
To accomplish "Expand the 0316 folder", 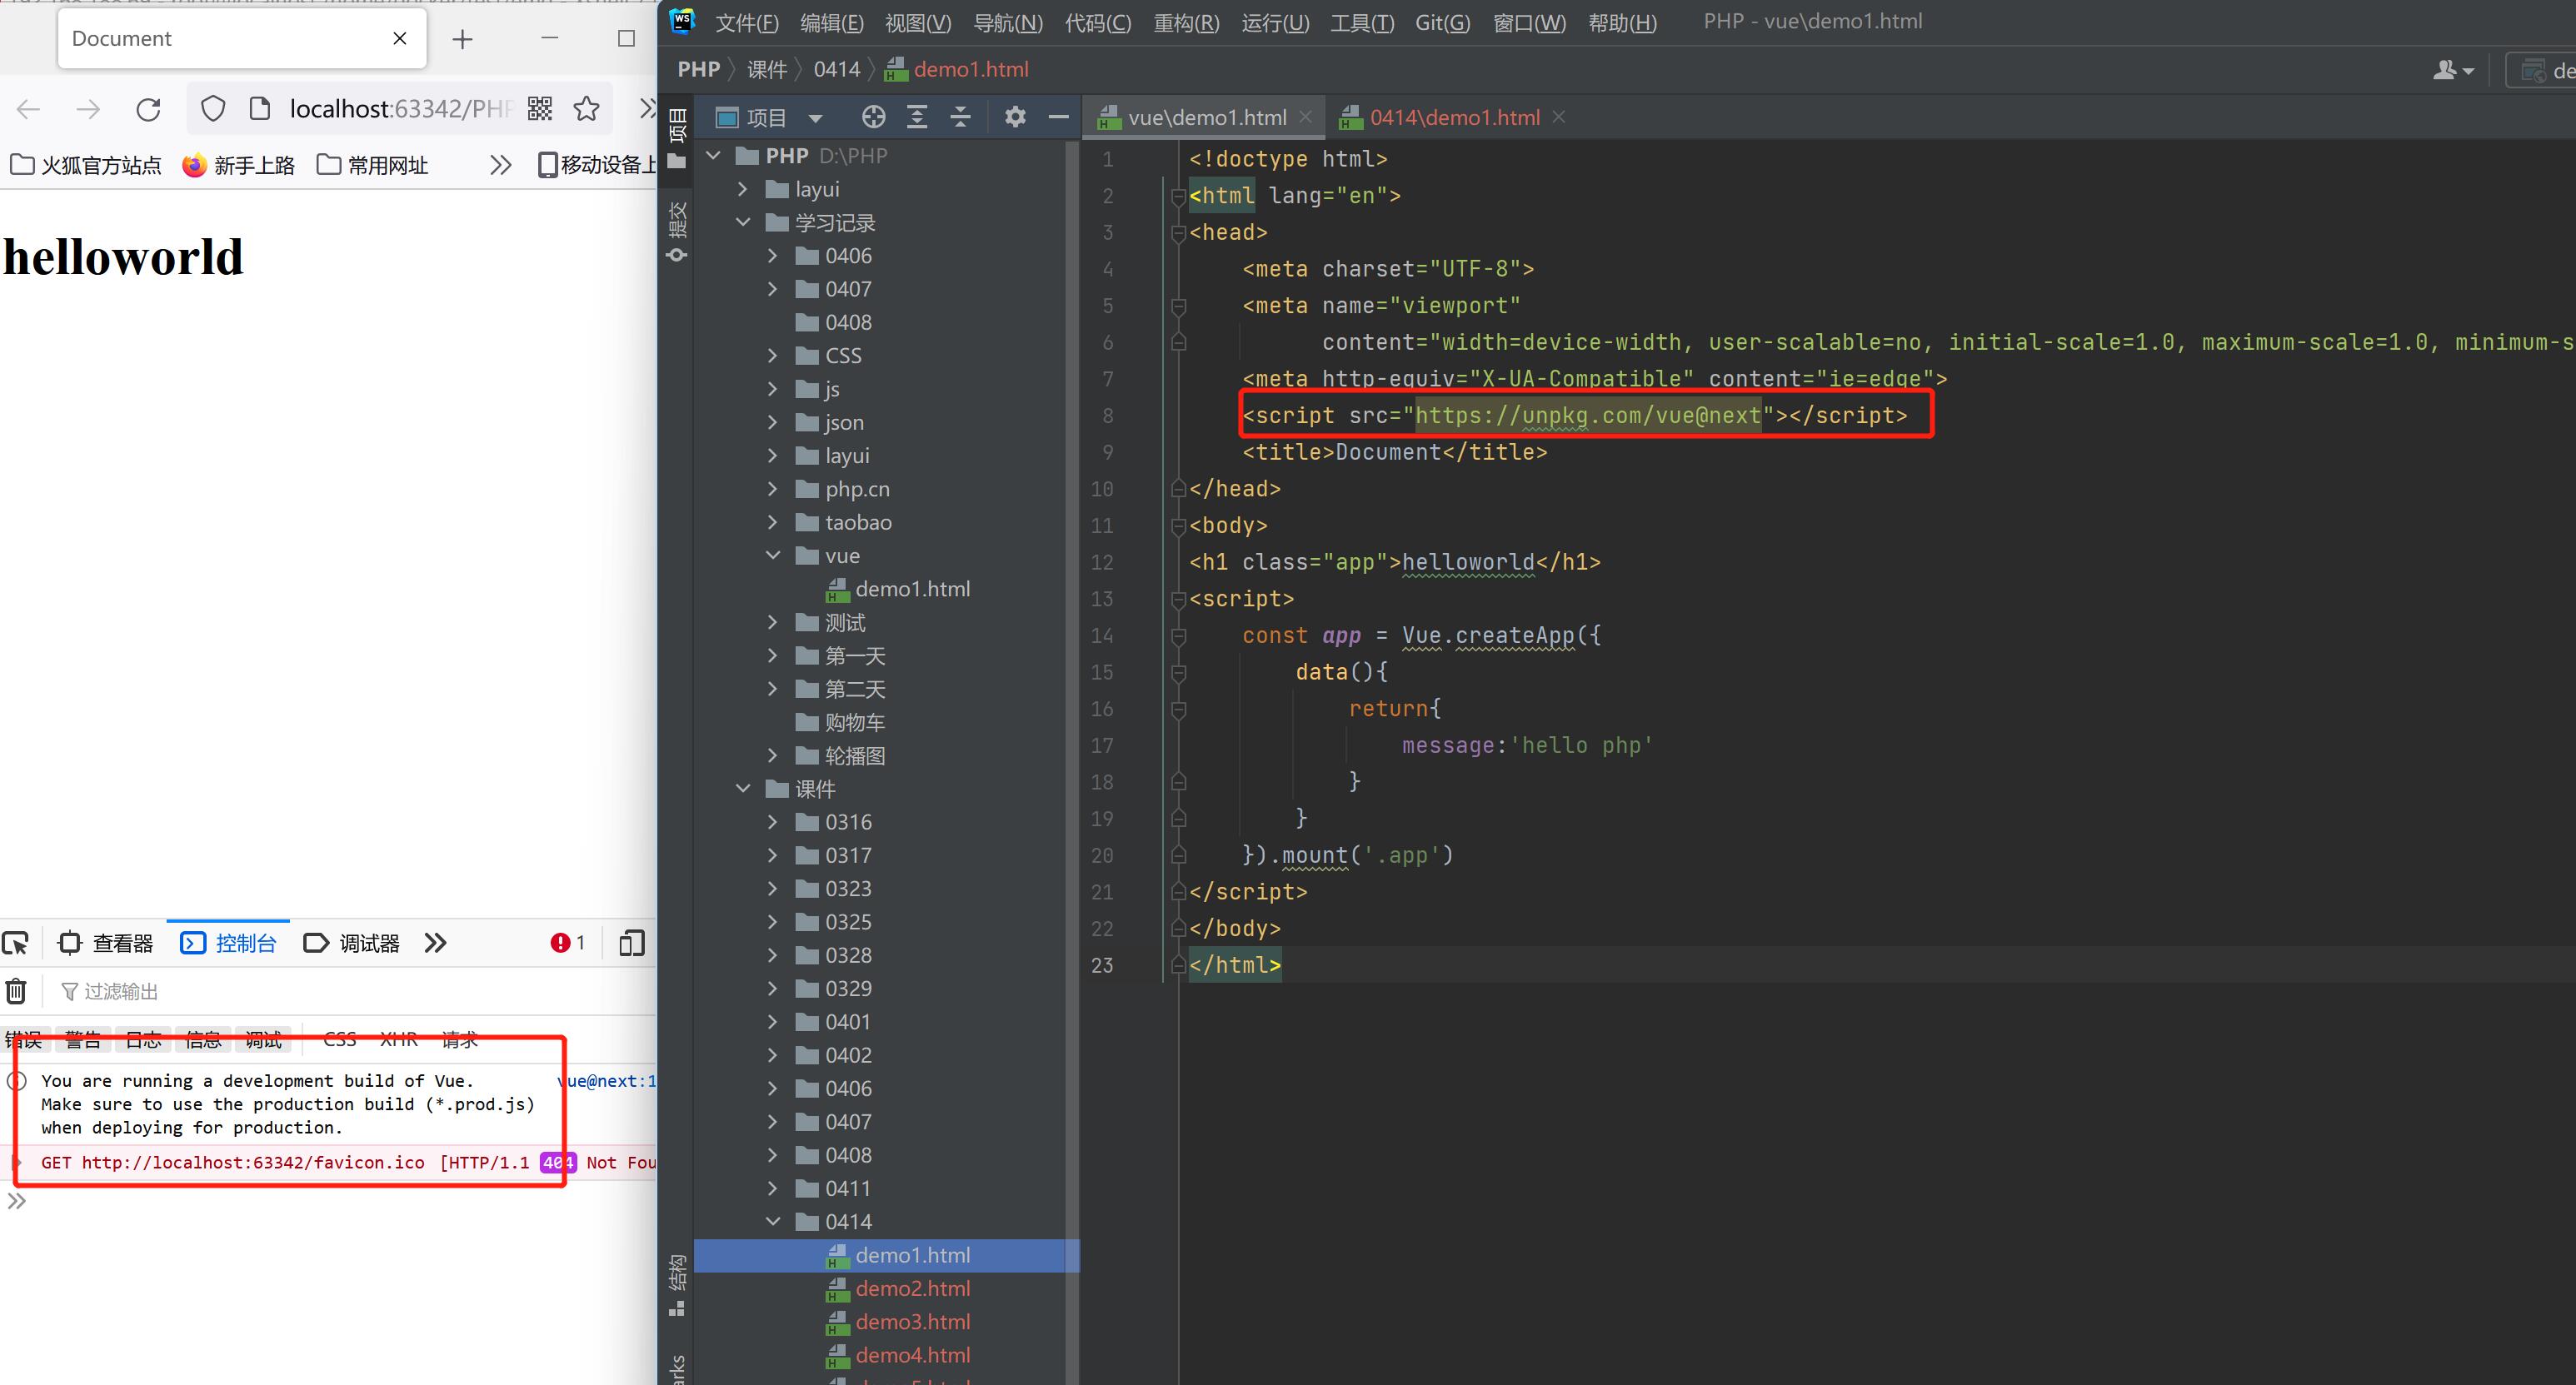I will 773,822.
